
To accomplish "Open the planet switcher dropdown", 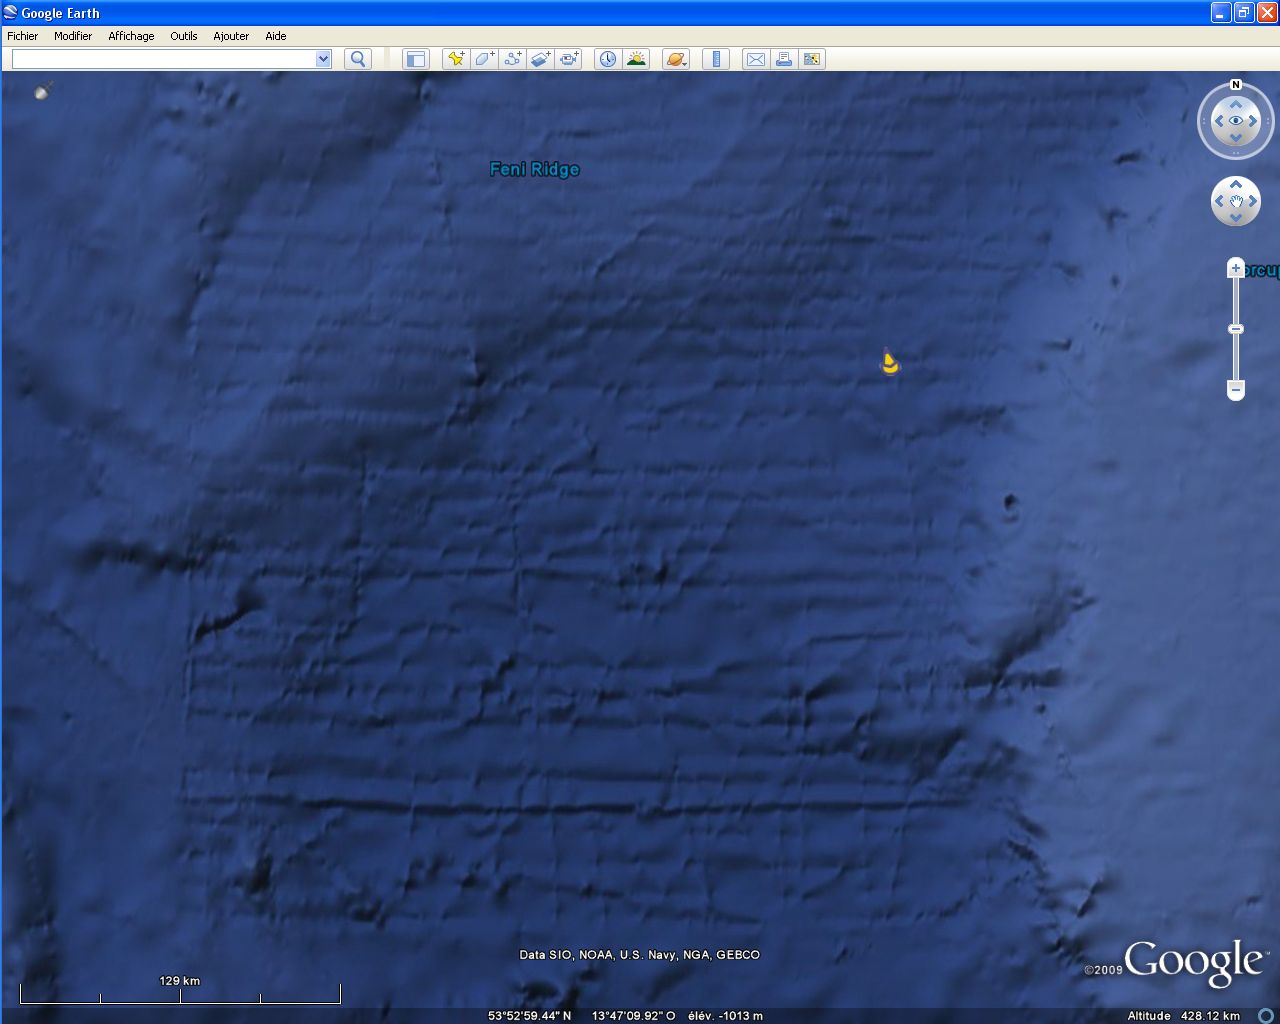I will (x=676, y=59).
